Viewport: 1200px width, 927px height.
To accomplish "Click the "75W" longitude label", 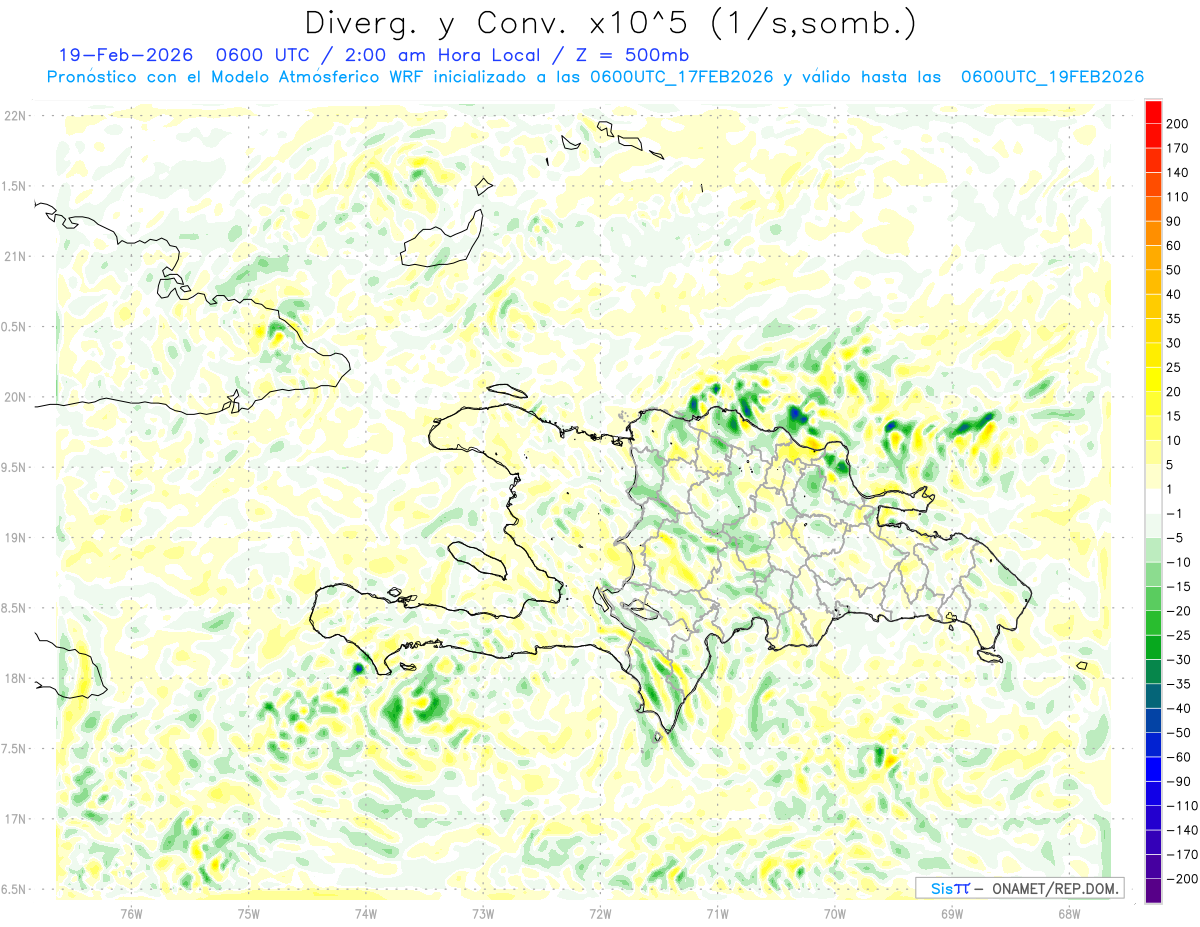I will tap(249, 913).
